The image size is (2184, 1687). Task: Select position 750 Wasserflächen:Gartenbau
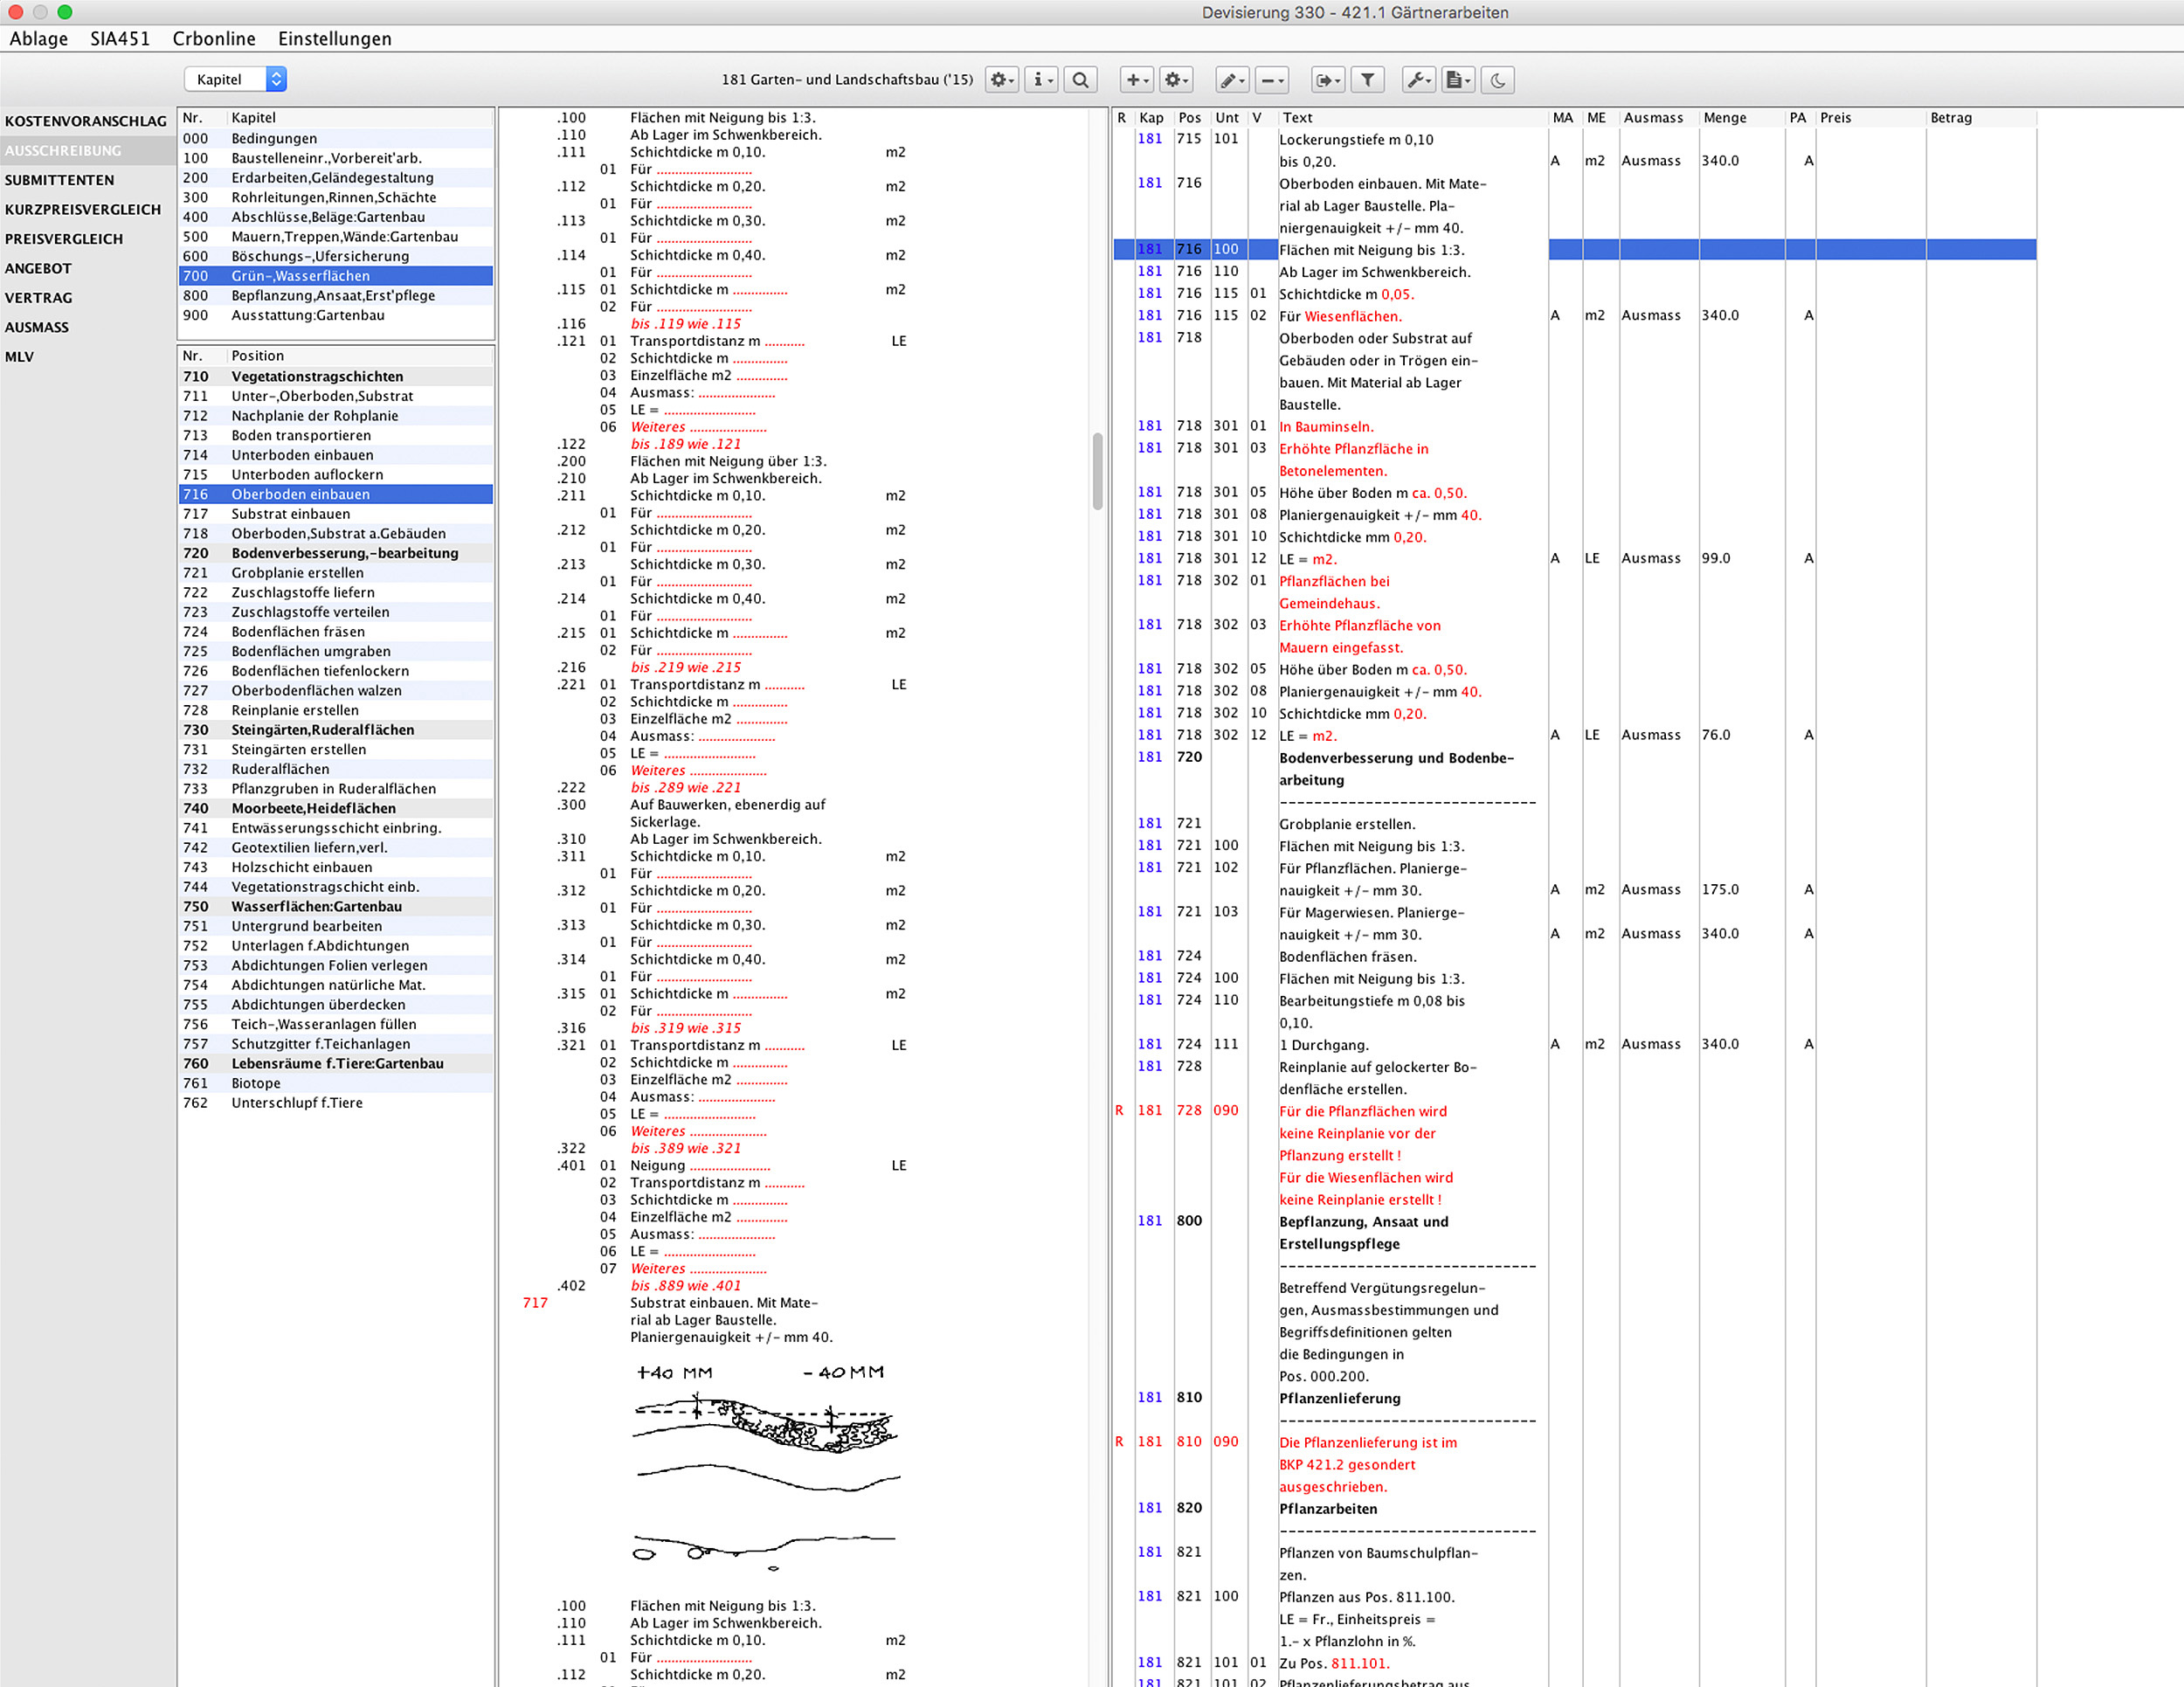point(336,906)
